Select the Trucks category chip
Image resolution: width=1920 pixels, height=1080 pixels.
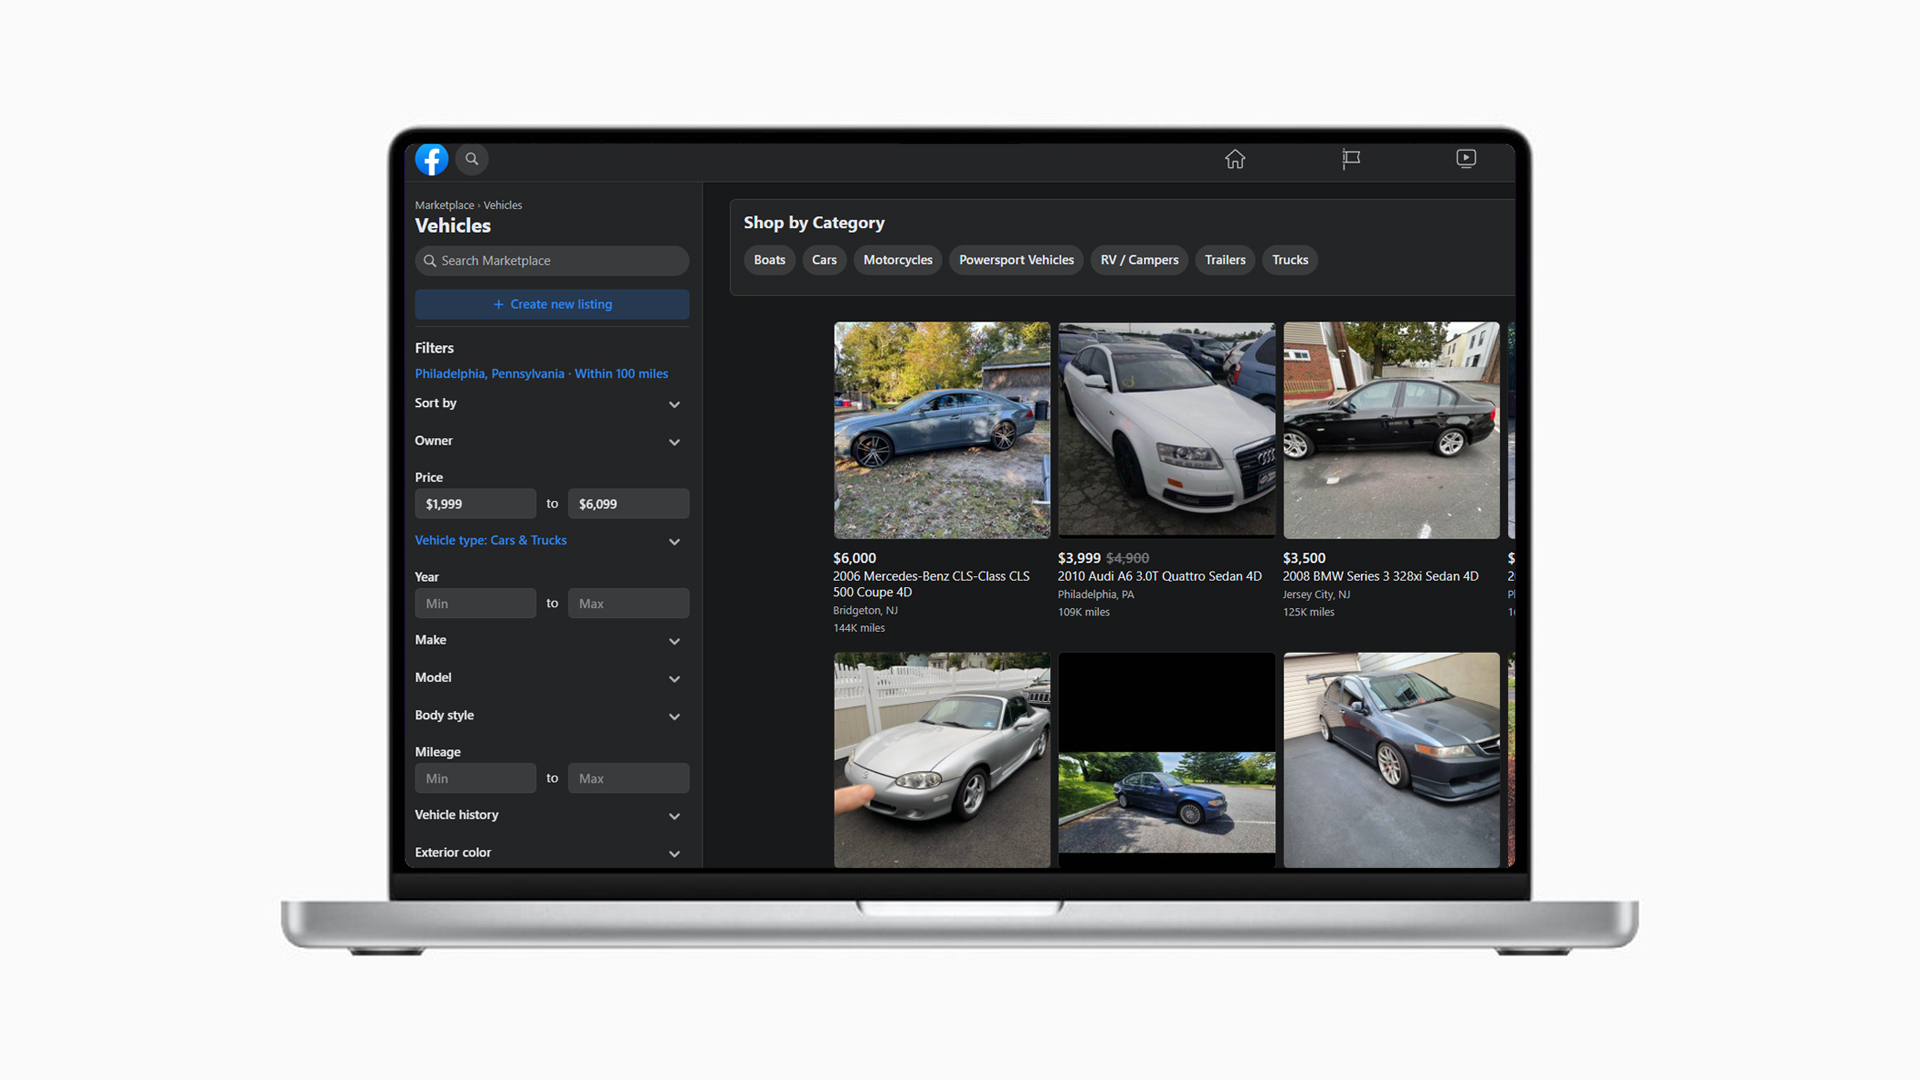coord(1289,260)
